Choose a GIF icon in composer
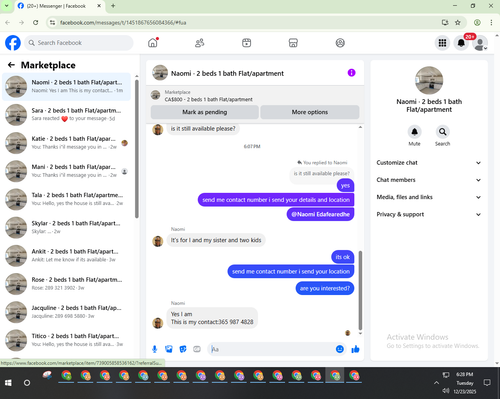 pyautogui.click(x=197, y=349)
